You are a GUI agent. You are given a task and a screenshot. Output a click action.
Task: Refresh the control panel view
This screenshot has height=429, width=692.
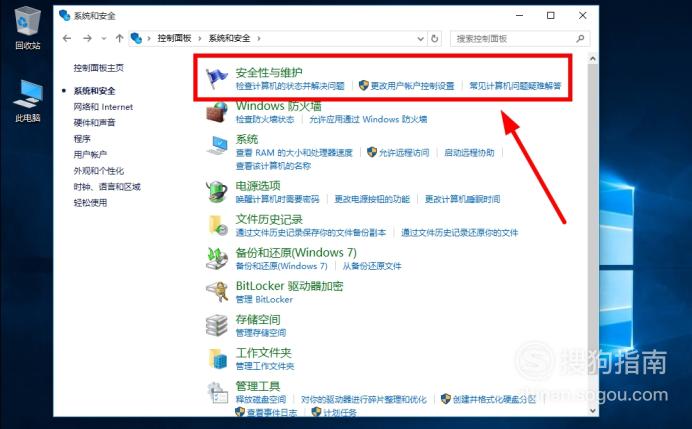pyautogui.click(x=435, y=38)
